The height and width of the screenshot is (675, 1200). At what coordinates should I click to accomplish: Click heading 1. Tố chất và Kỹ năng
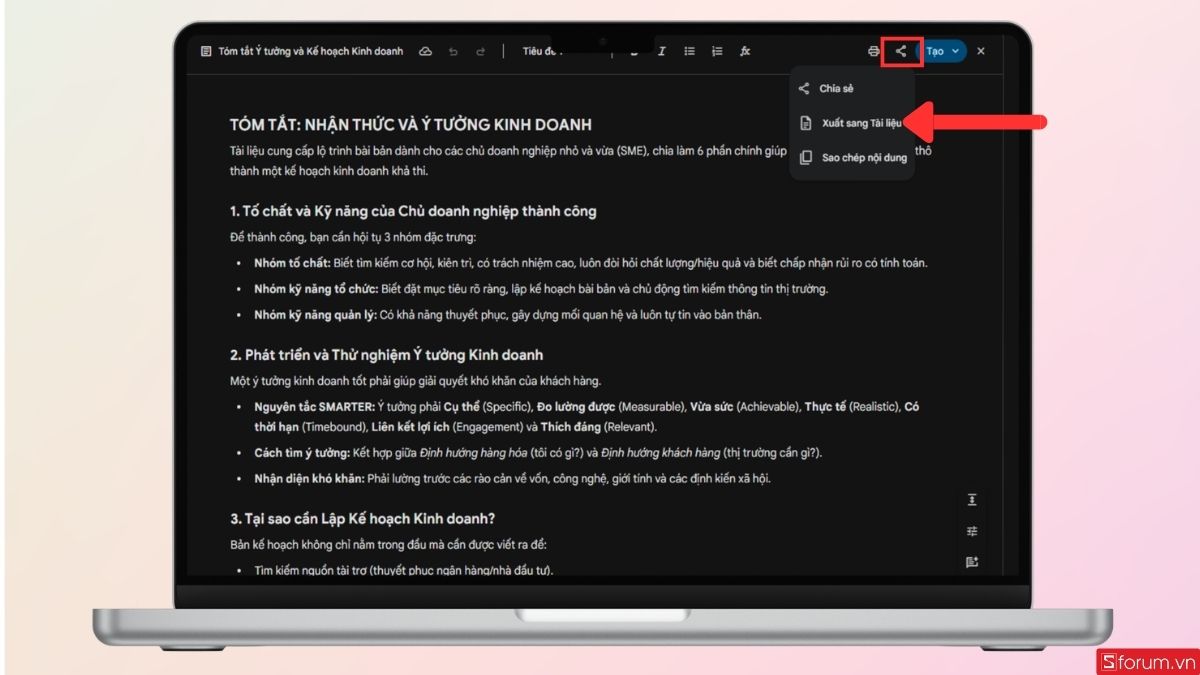(413, 211)
